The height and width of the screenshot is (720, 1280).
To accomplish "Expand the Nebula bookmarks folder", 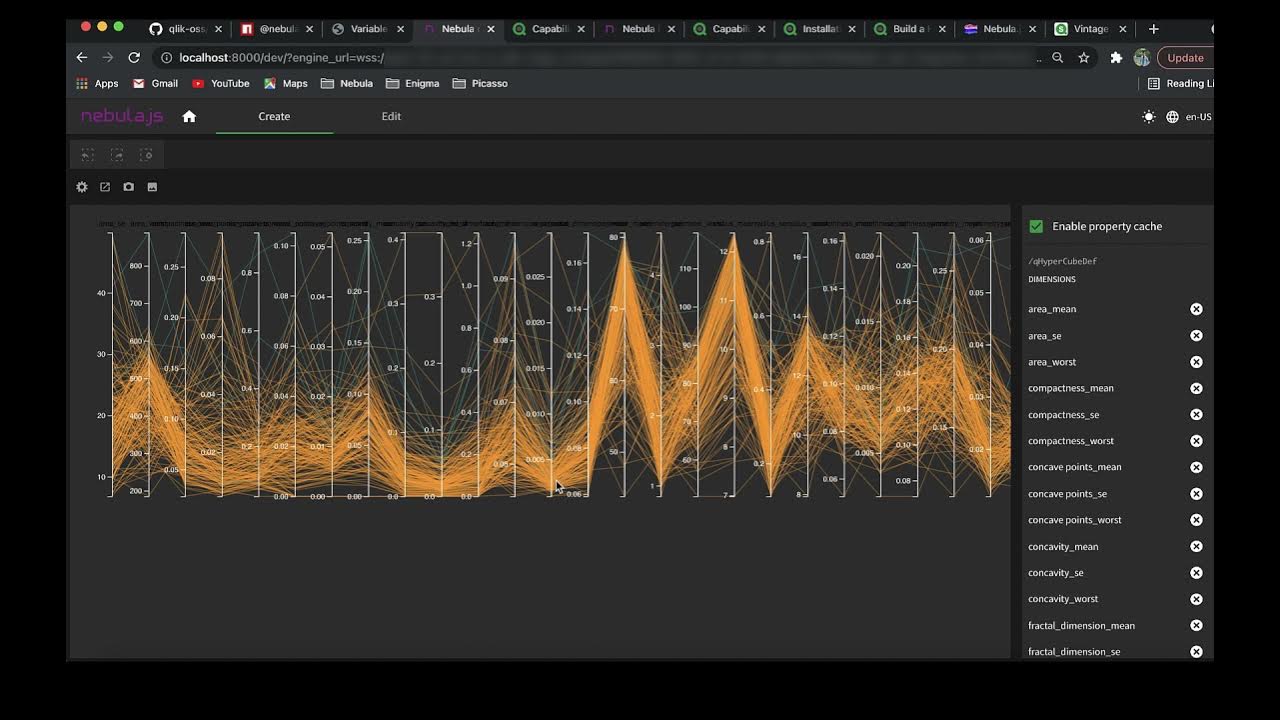I will click(346, 84).
